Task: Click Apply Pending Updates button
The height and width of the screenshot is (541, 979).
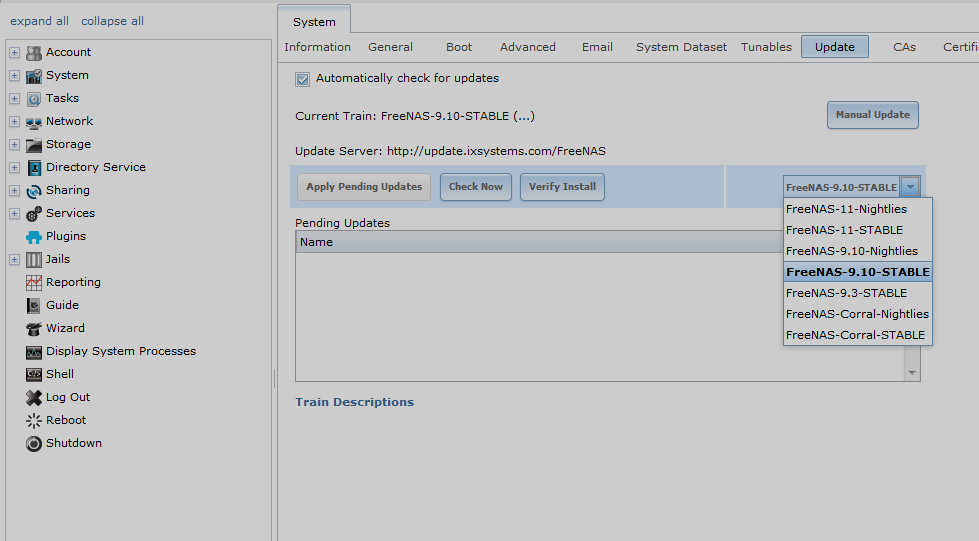Action: pyautogui.click(x=364, y=187)
